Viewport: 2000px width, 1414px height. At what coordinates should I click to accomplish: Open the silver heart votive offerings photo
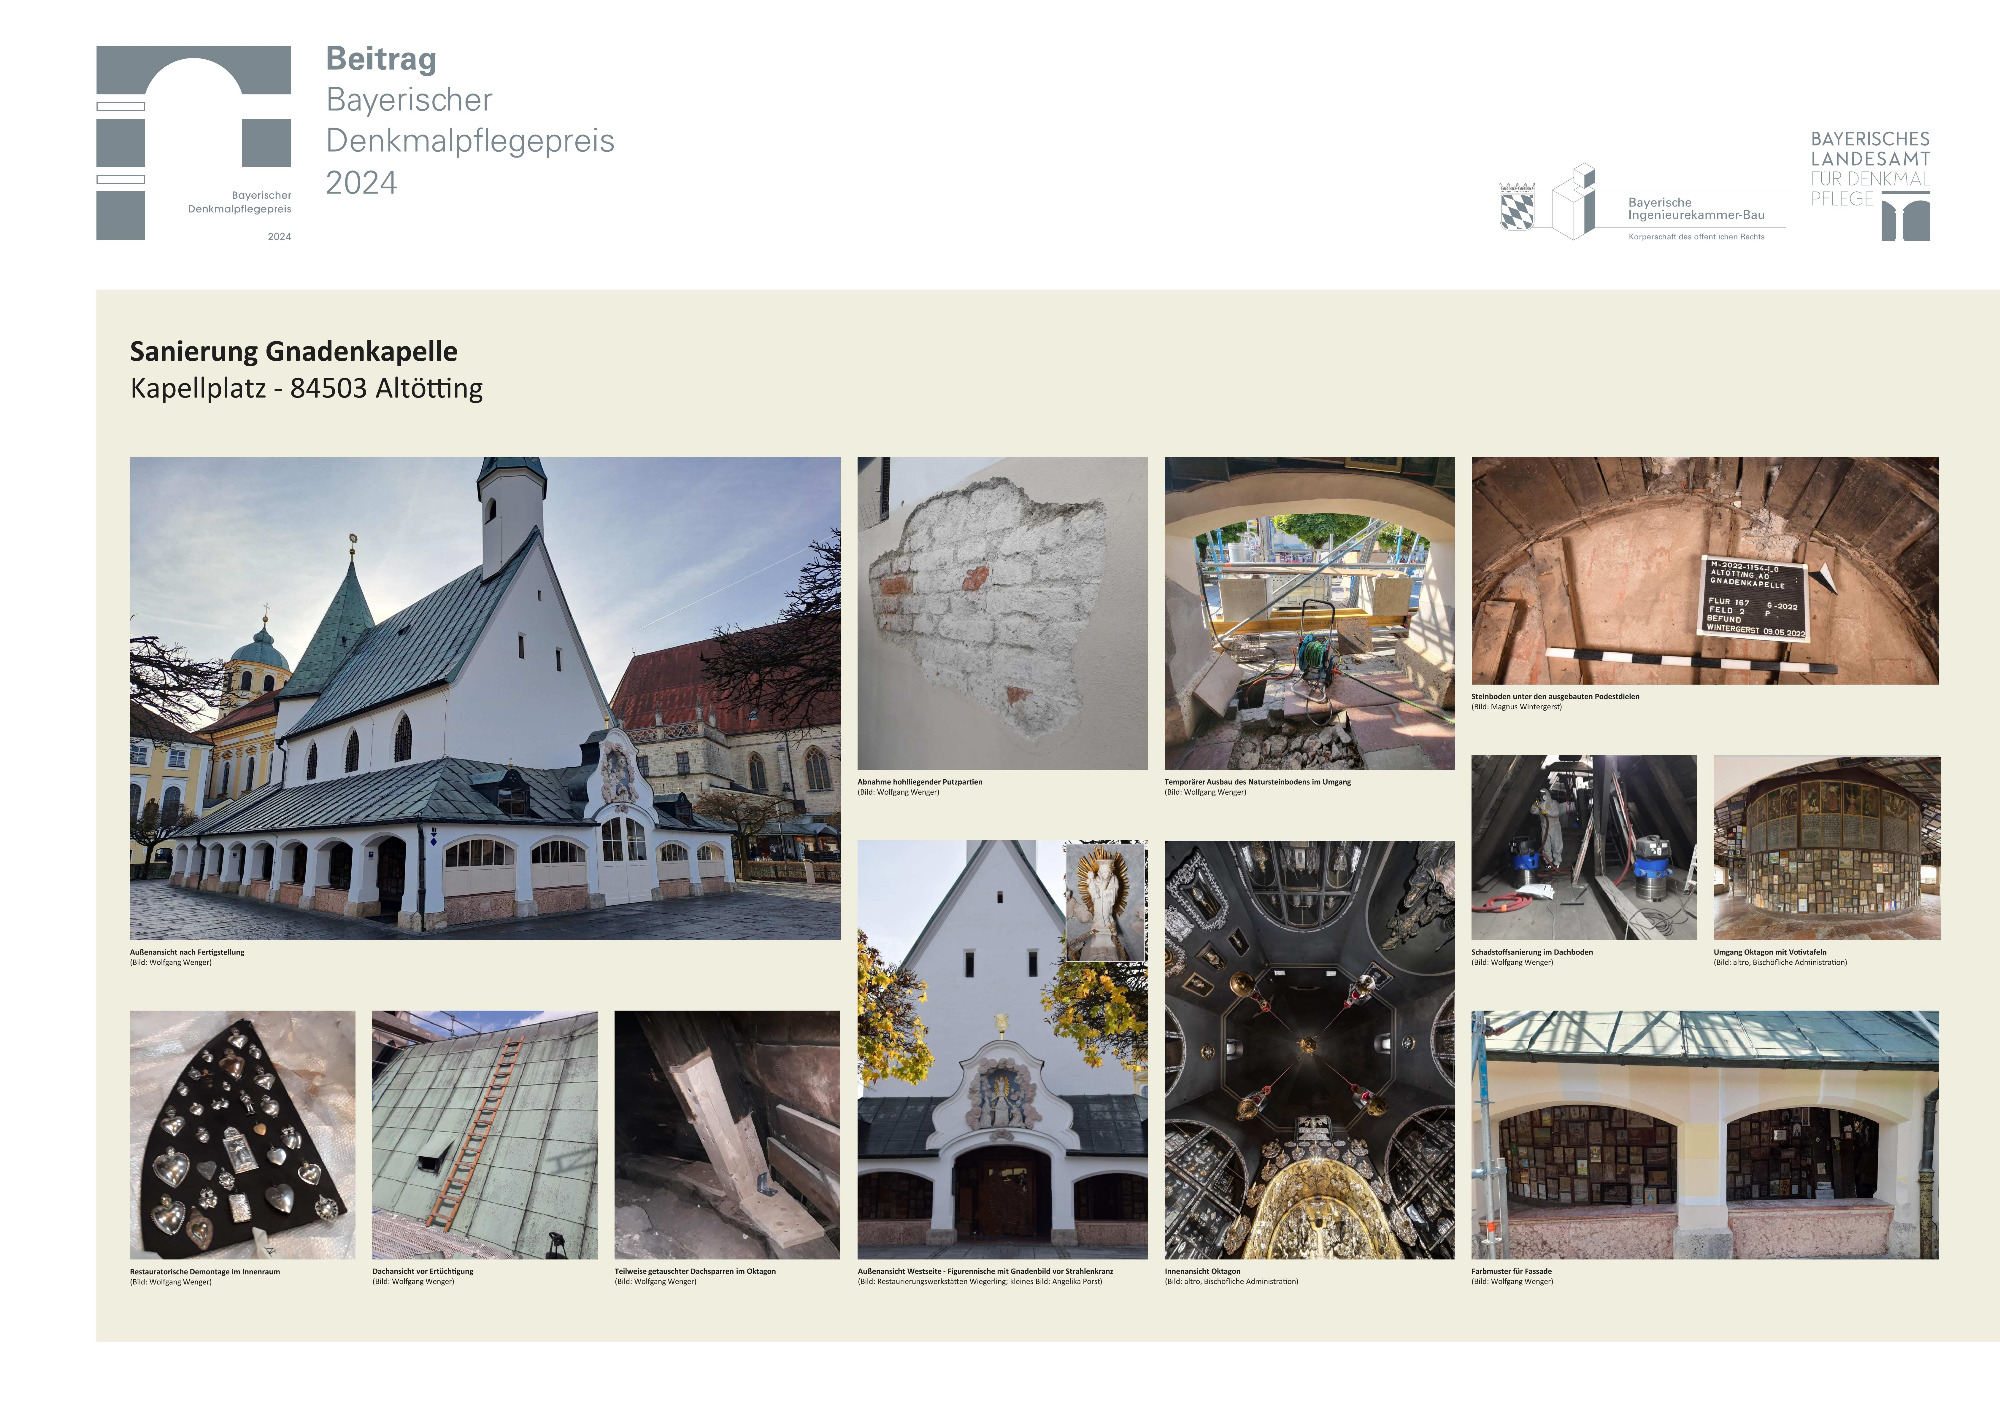coord(242,1134)
